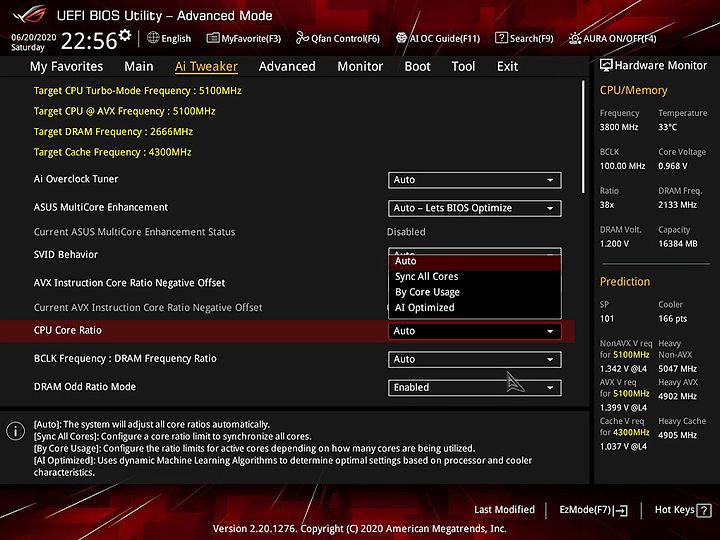Go to the Boot tab

(417, 67)
